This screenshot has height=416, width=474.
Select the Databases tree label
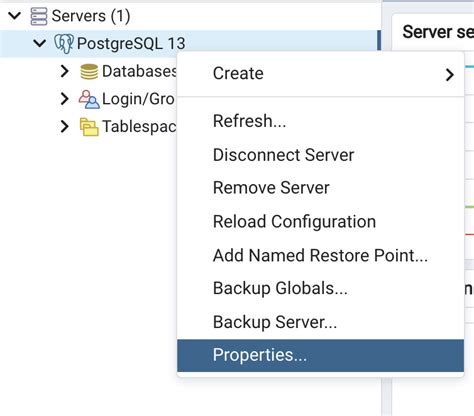click(x=139, y=71)
